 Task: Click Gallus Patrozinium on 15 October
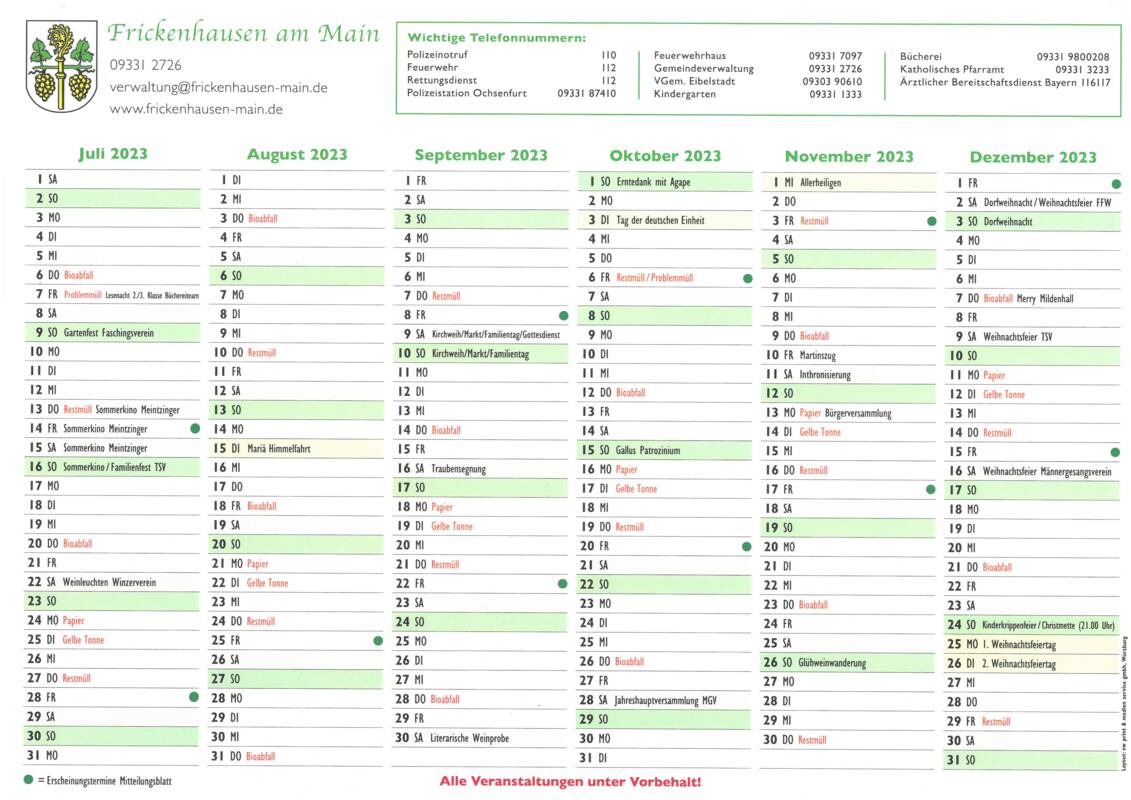point(648,450)
